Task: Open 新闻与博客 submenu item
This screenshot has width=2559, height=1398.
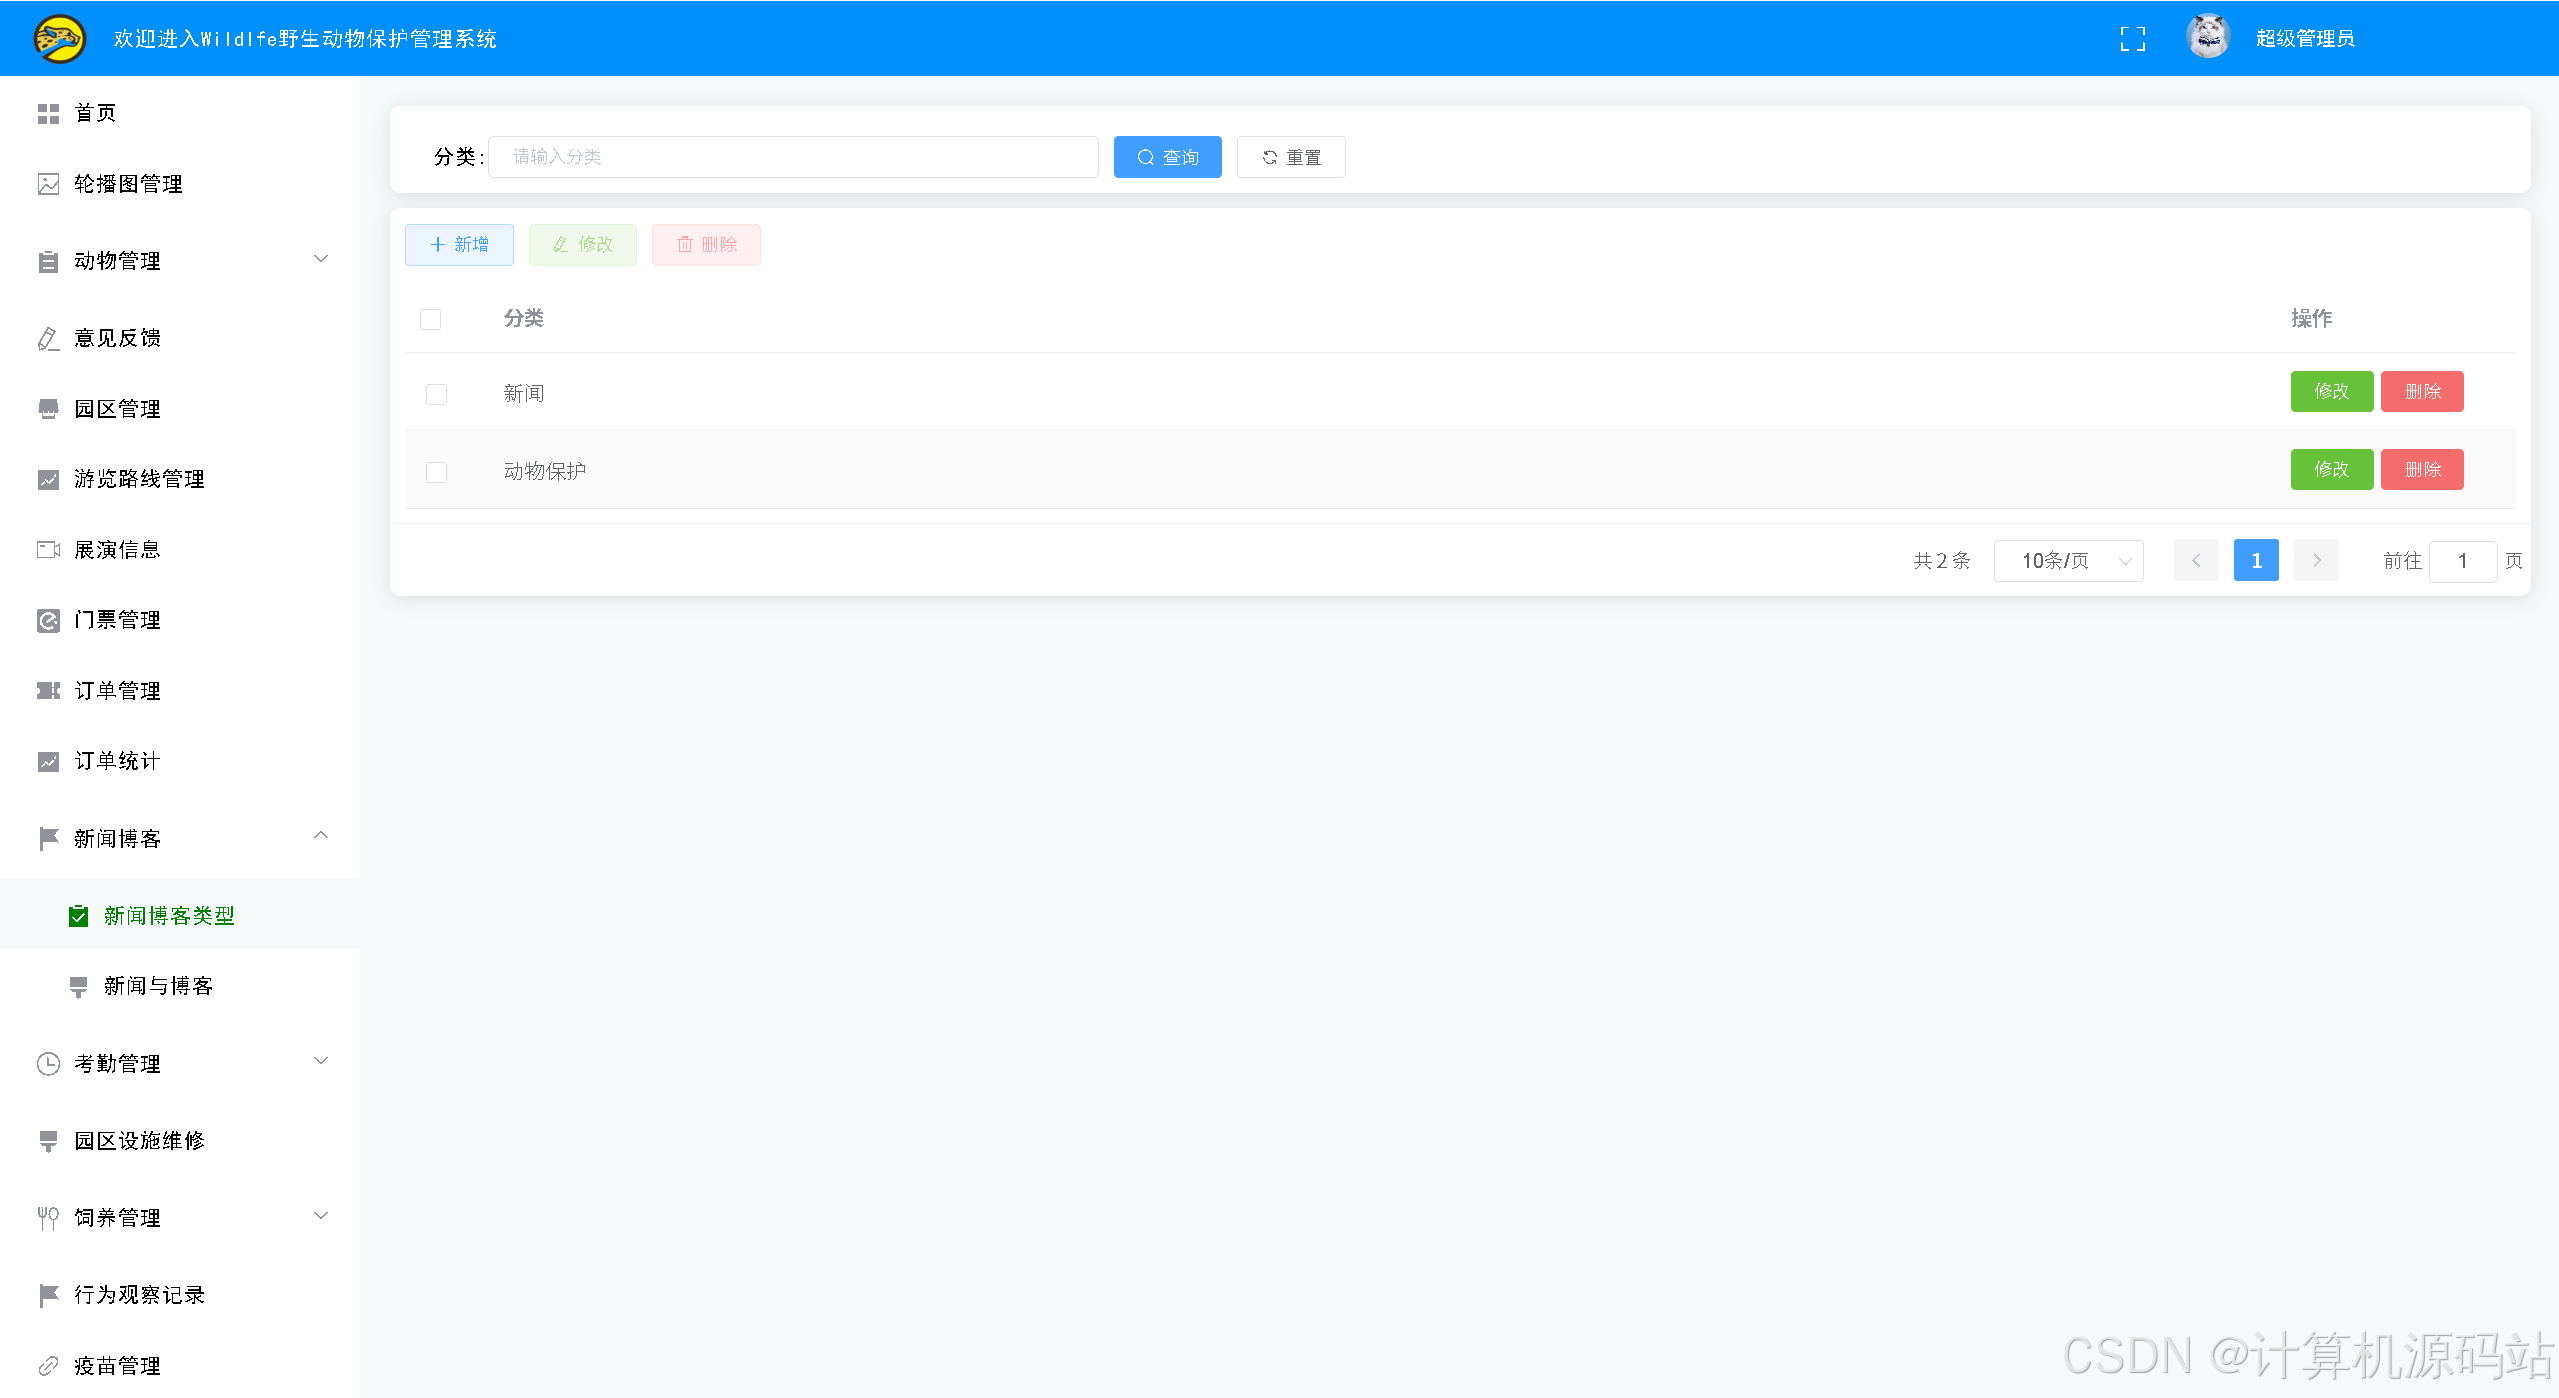Action: click(180, 986)
